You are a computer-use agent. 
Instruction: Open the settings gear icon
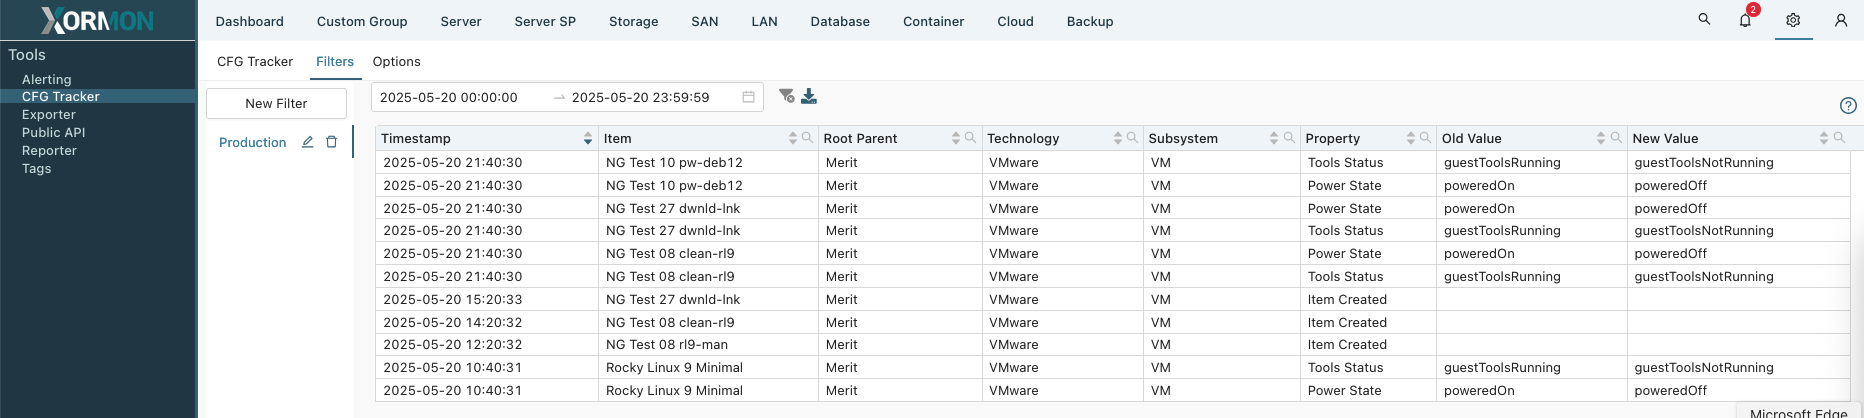[1793, 20]
